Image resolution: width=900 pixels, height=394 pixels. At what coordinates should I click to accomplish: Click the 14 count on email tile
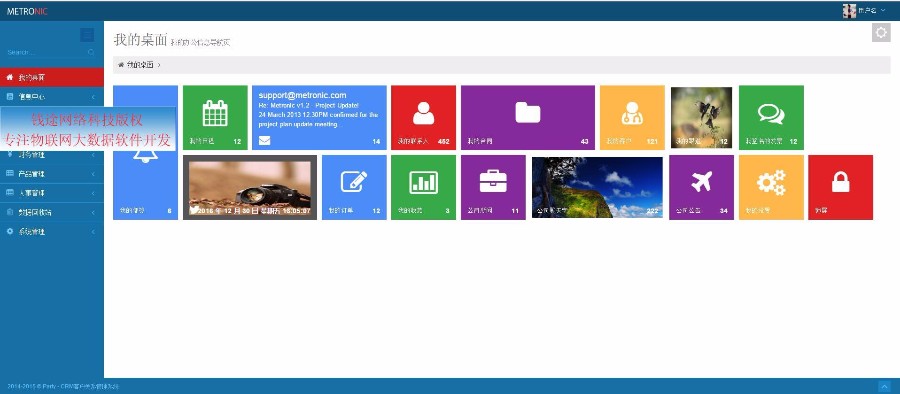click(x=377, y=141)
